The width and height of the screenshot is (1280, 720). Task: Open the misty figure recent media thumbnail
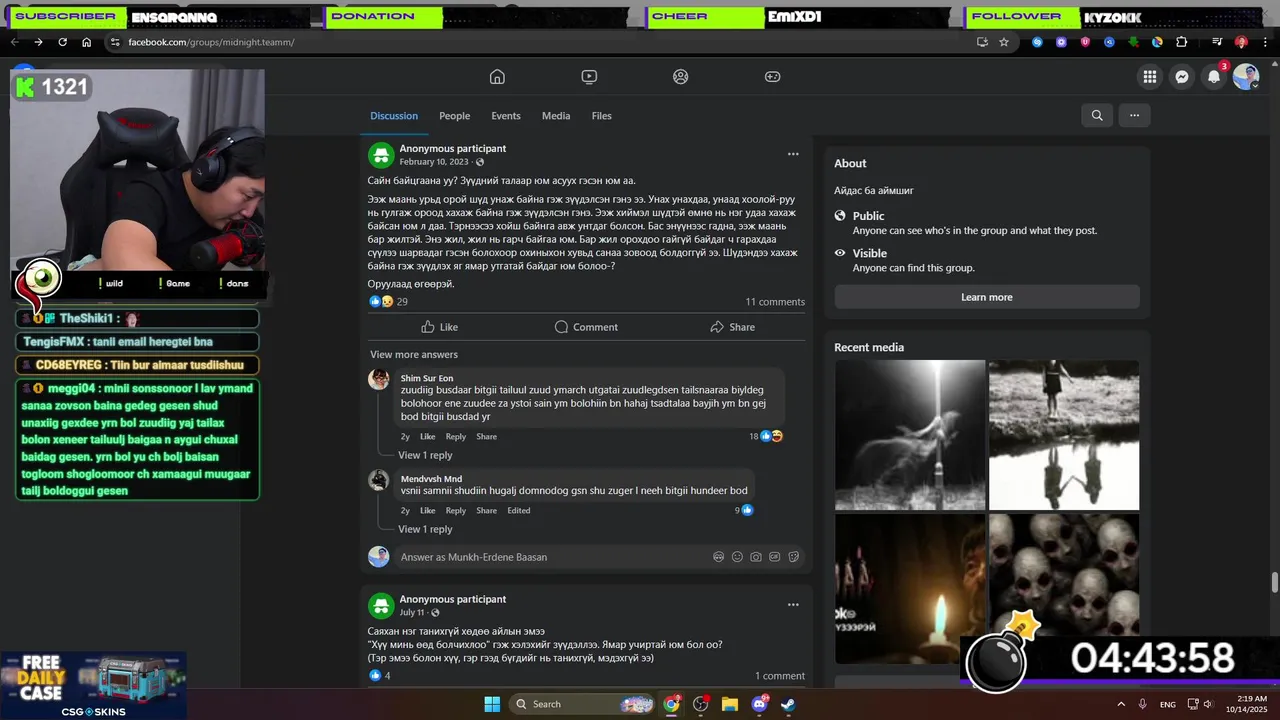[x=910, y=435]
